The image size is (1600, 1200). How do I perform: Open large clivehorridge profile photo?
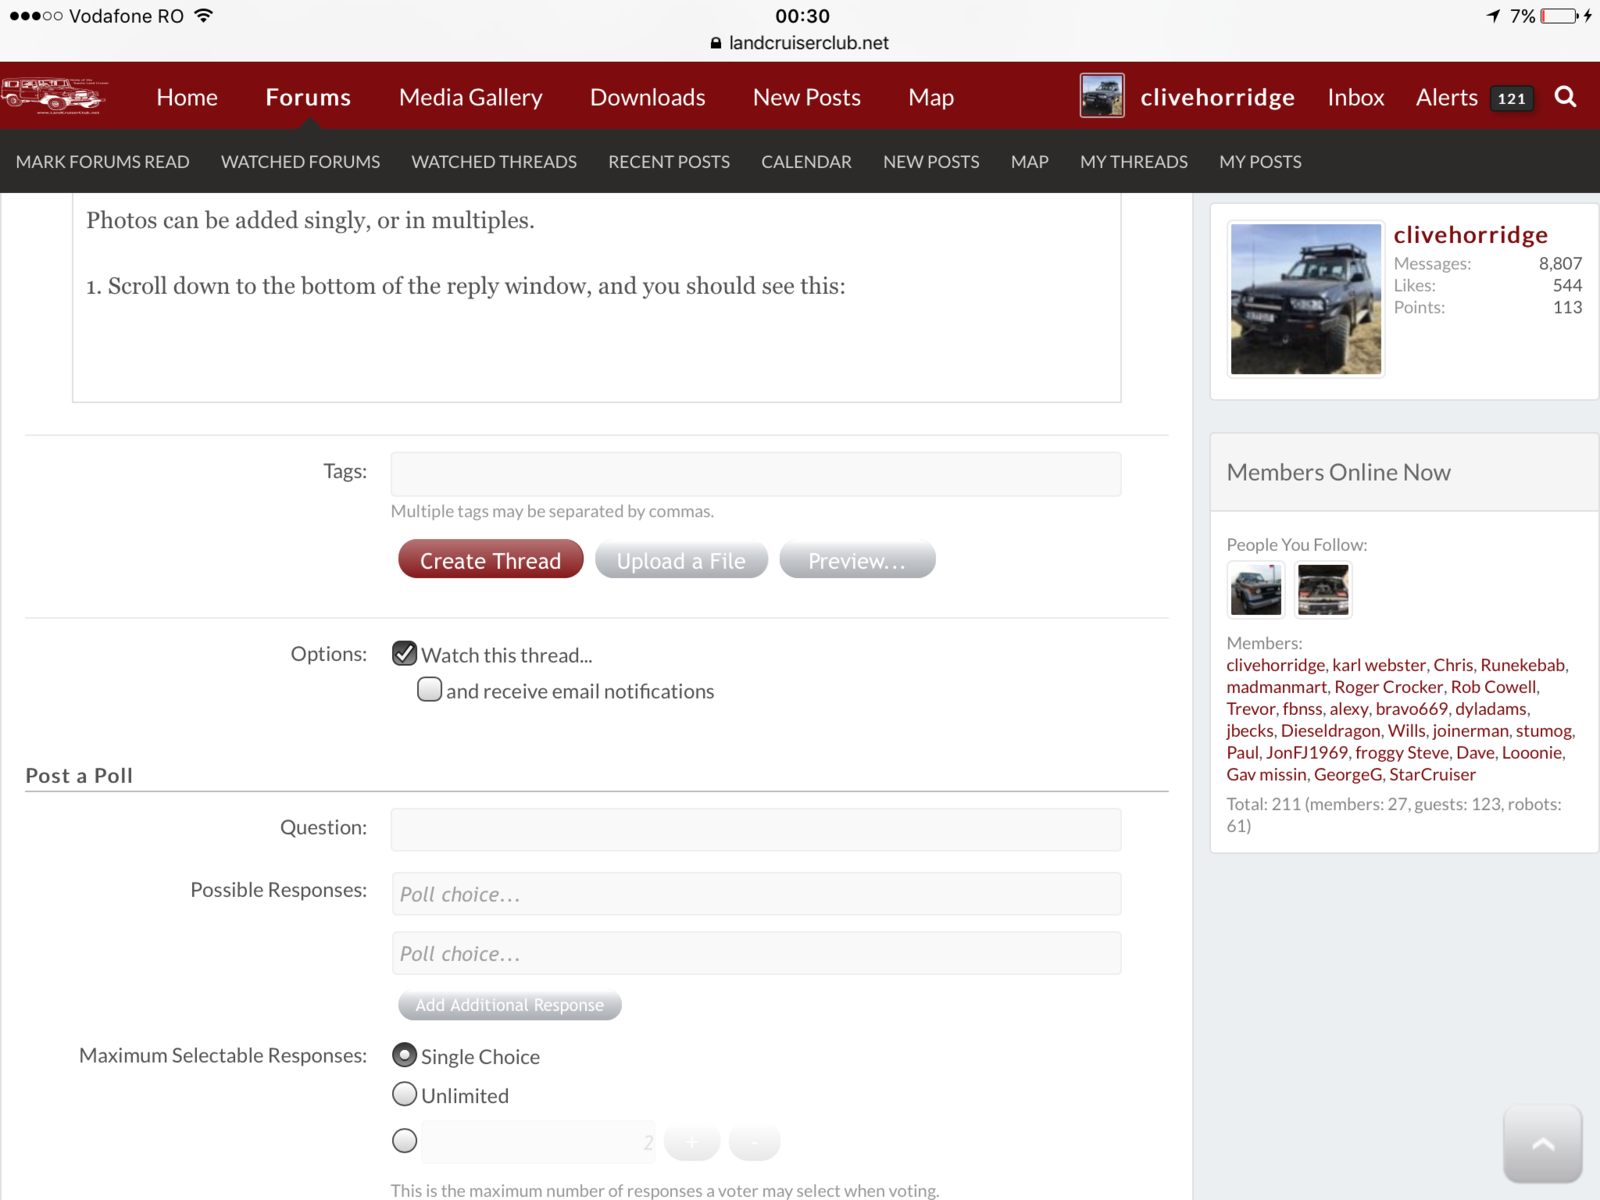(x=1305, y=299)
